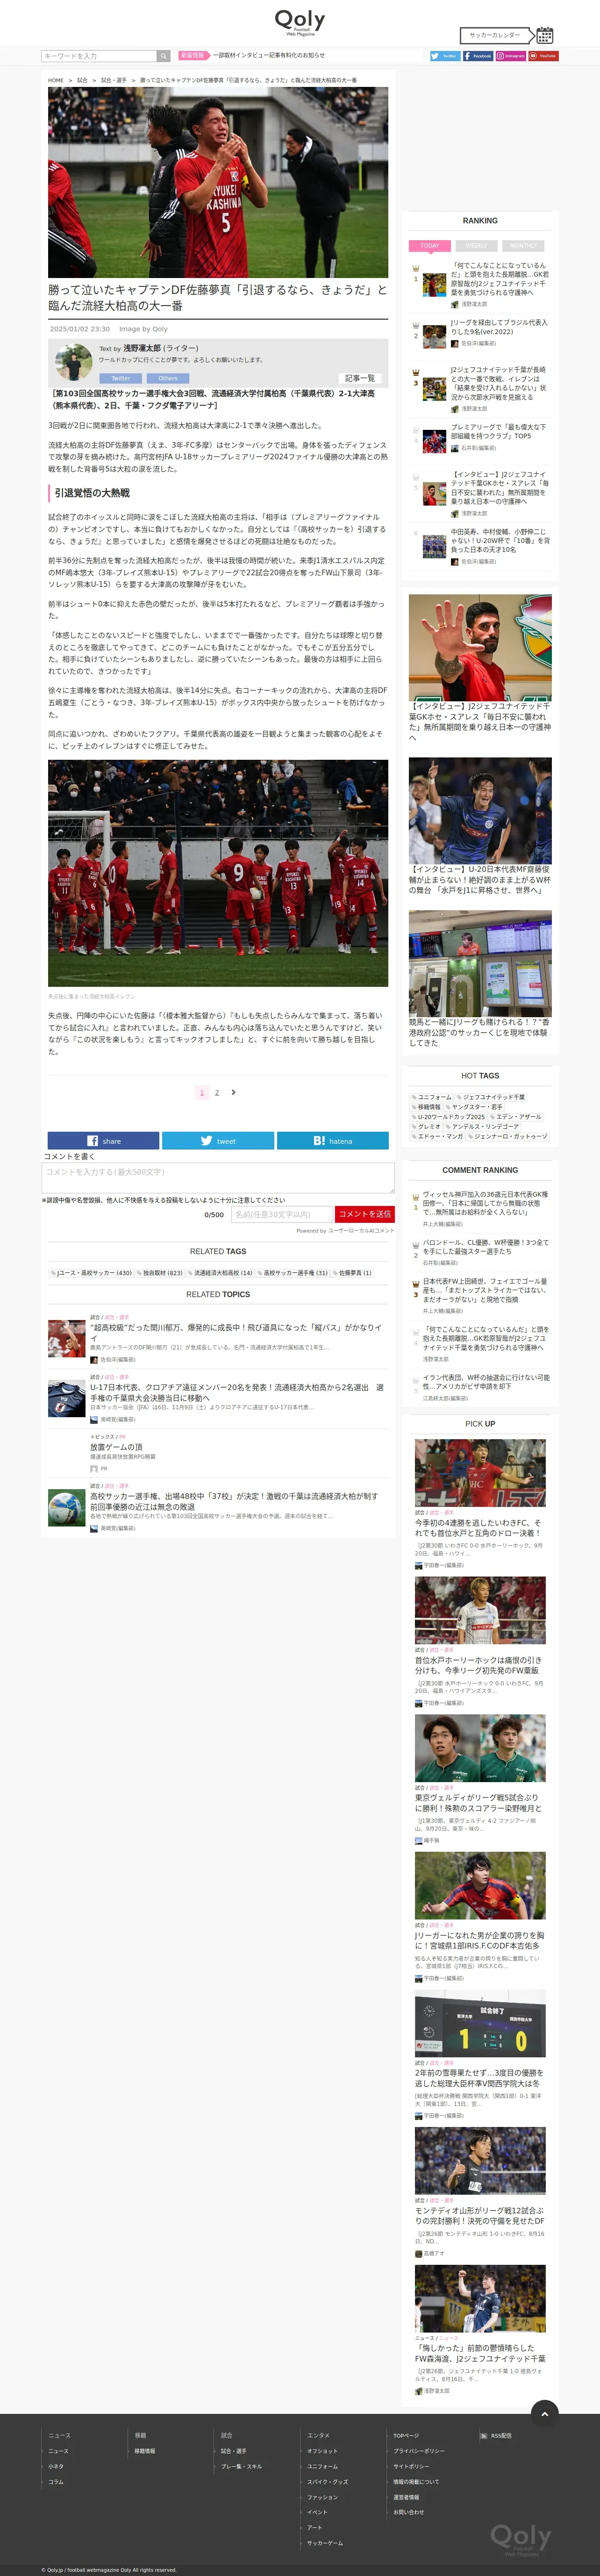Open writer's Others button under author profile
The width and height of the screenshot is (600, 2576).
[x=168, y=378]
